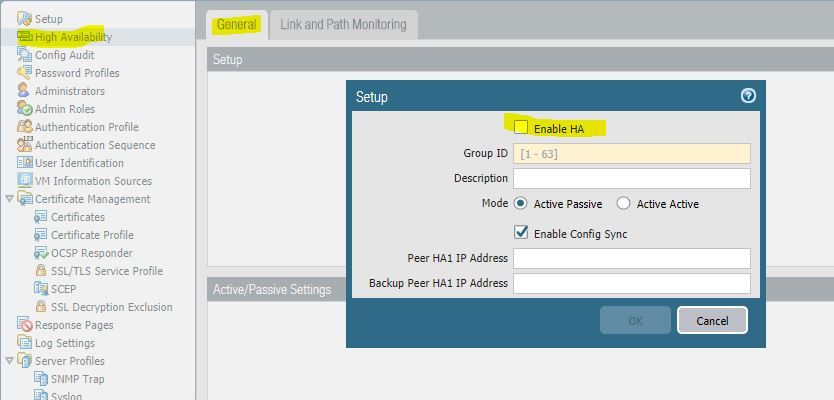Click the SSL Decryption Exclusion lock icon
This screenshot has height=400, width=834.
tap(41, 307)
